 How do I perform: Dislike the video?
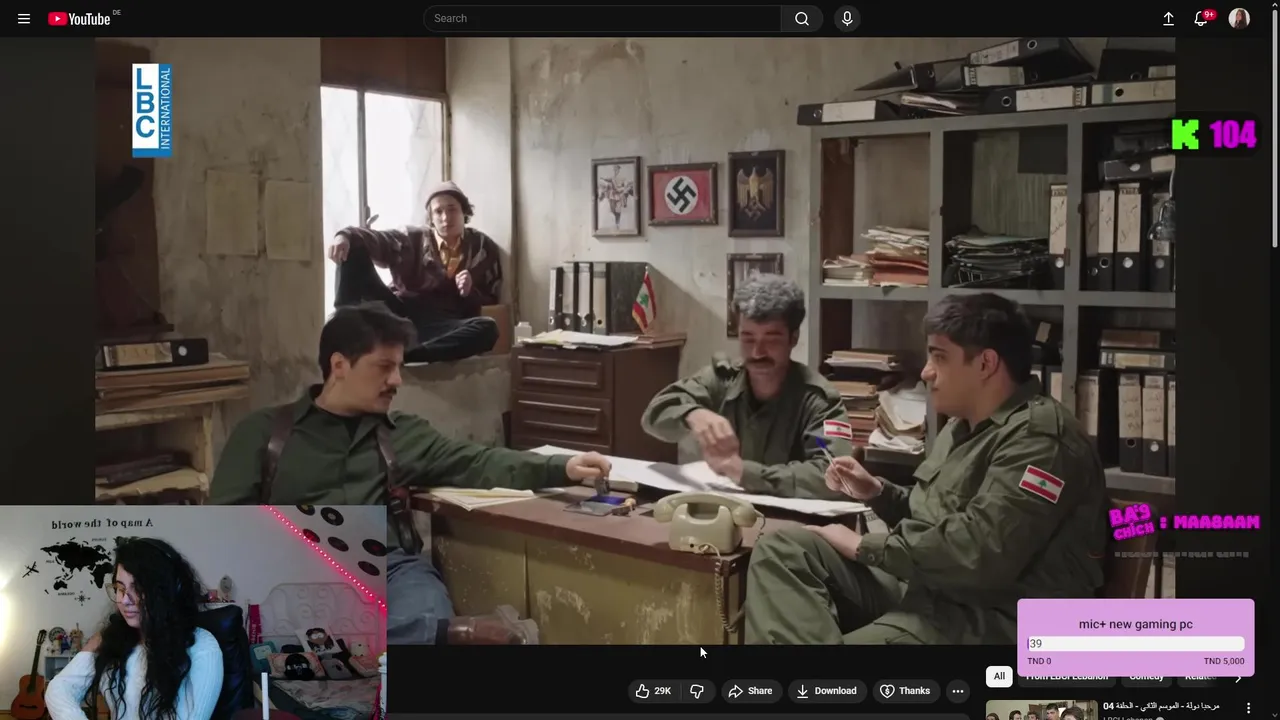coord(697,691)
